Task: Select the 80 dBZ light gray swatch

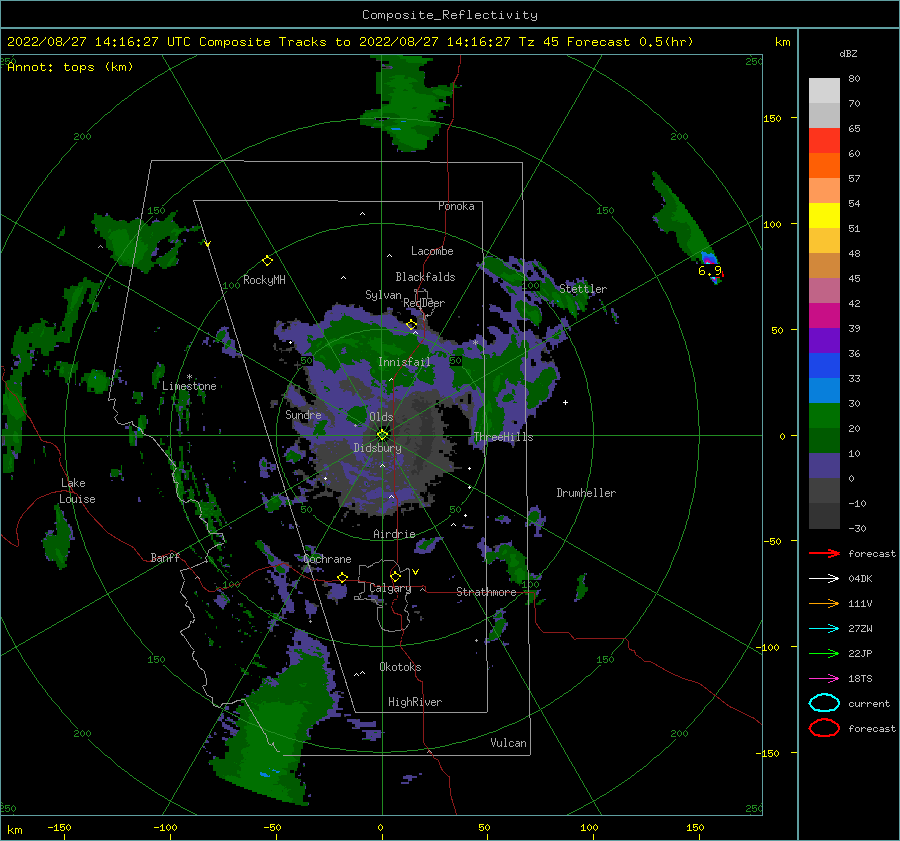Action: tap(824, 90)
